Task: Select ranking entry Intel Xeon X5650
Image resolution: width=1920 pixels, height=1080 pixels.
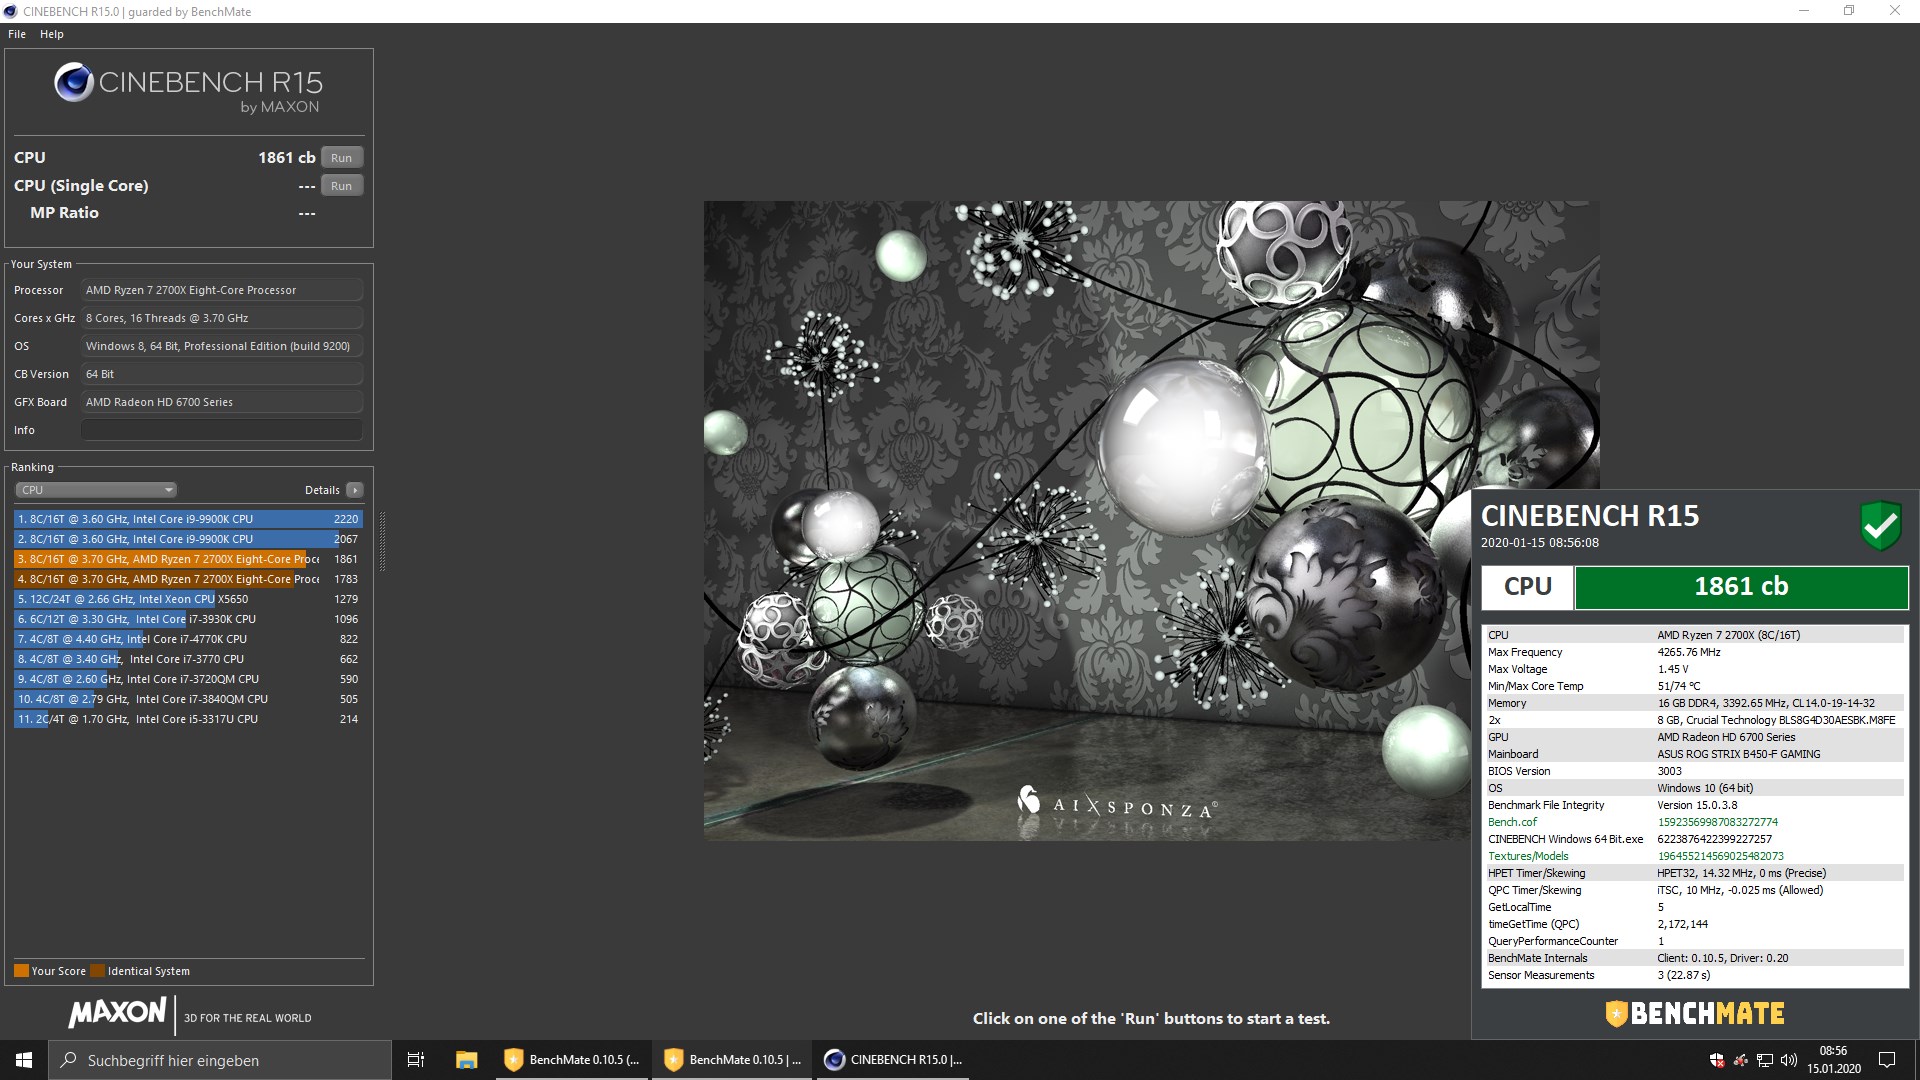Action: click(188, 599)
